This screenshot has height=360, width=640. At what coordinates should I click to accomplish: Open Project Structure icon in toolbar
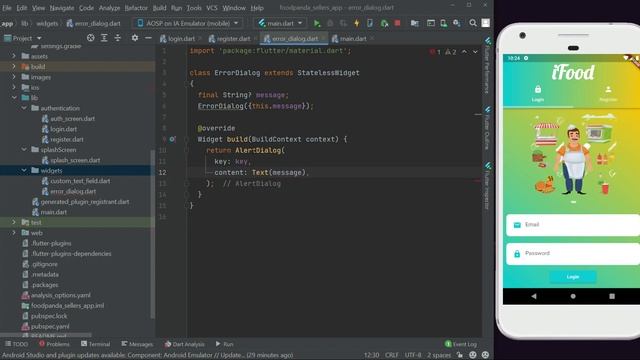tap(415, 23)
